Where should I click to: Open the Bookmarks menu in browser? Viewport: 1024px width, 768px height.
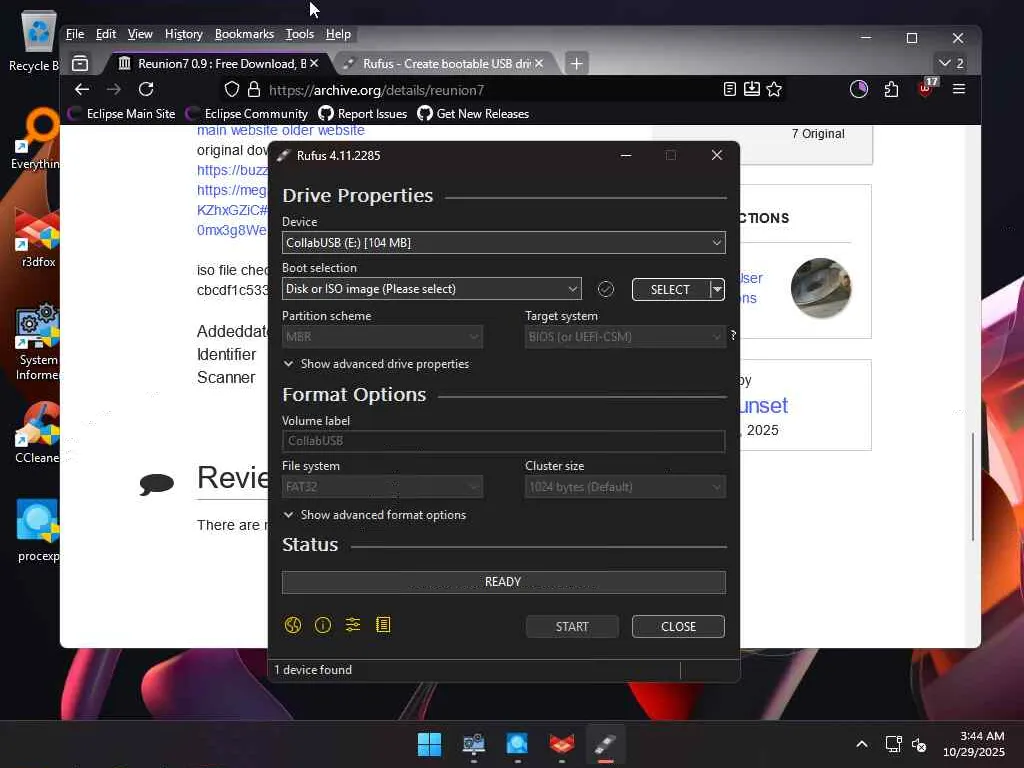click(x=244, y=34)
